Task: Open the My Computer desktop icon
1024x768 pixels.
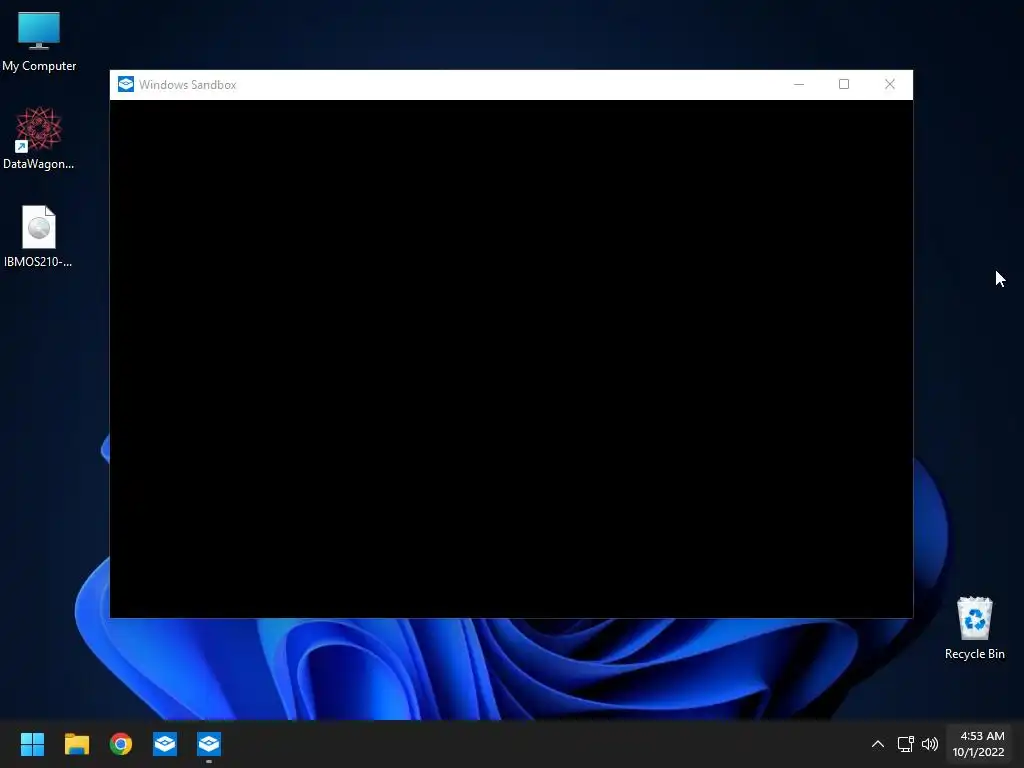Action: tap(39, 42)
